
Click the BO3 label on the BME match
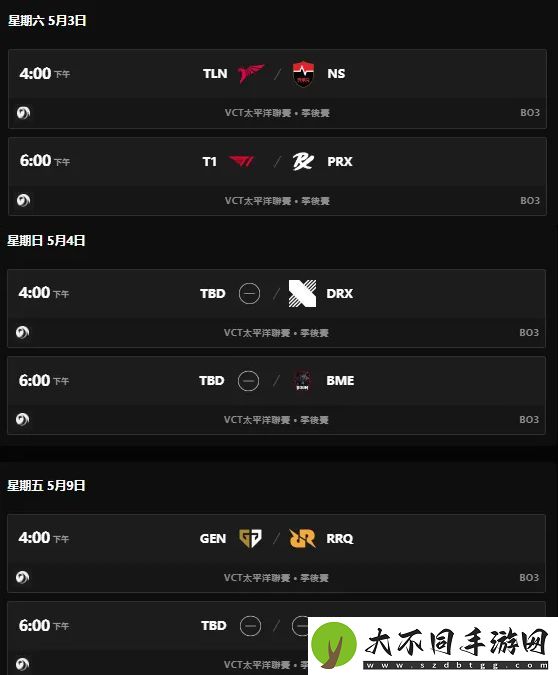point(529,420)
